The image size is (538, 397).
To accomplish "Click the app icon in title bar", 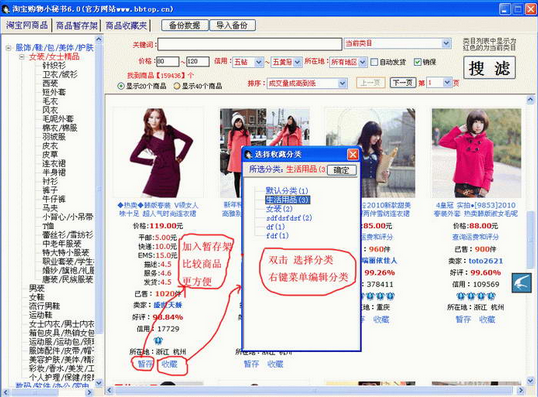I will click(x=6, y=9).
